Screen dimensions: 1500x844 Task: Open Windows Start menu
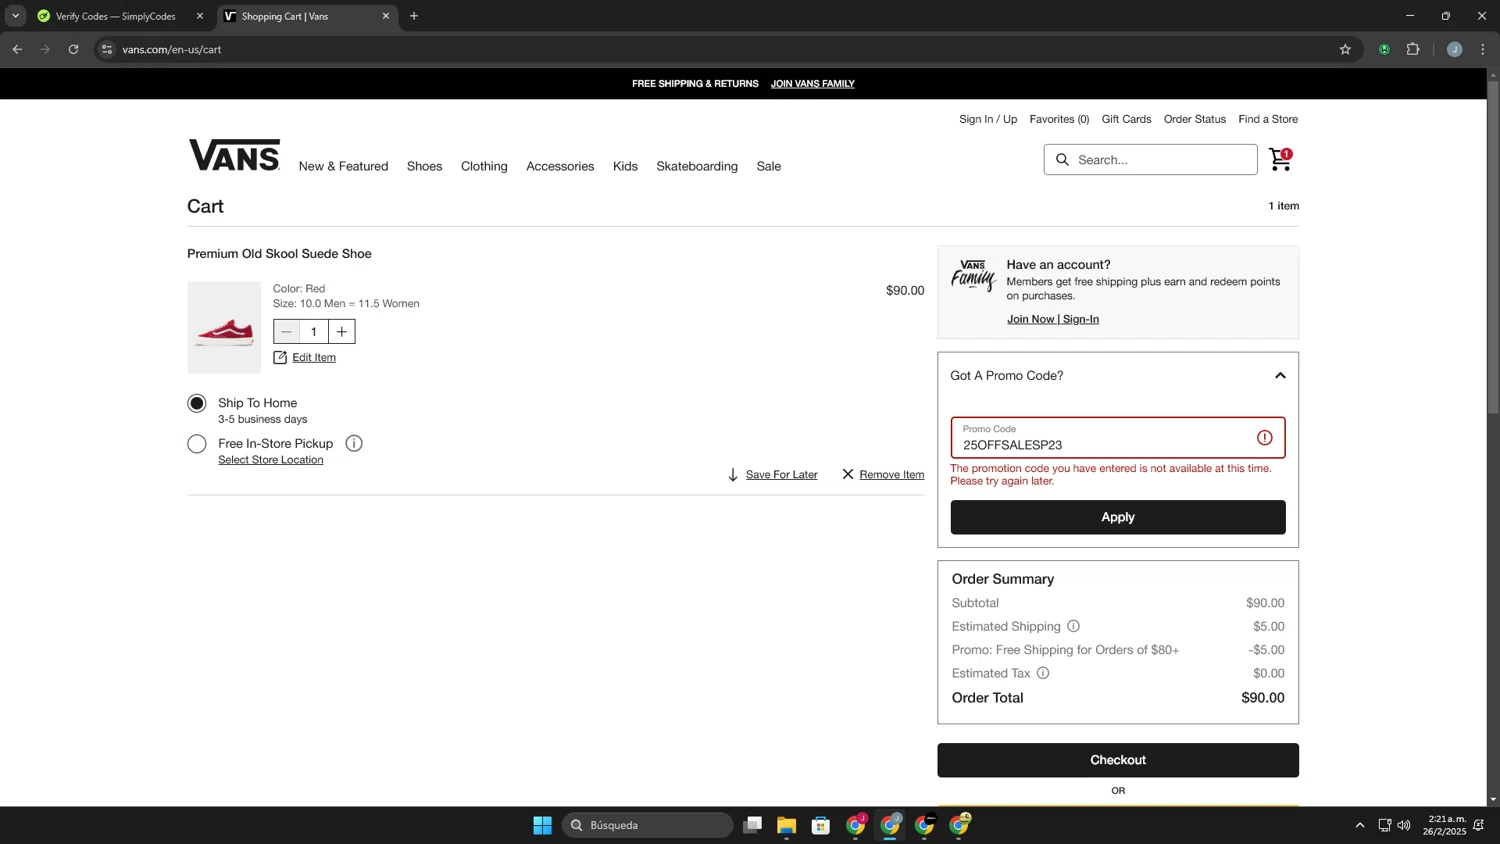(542, 825)
